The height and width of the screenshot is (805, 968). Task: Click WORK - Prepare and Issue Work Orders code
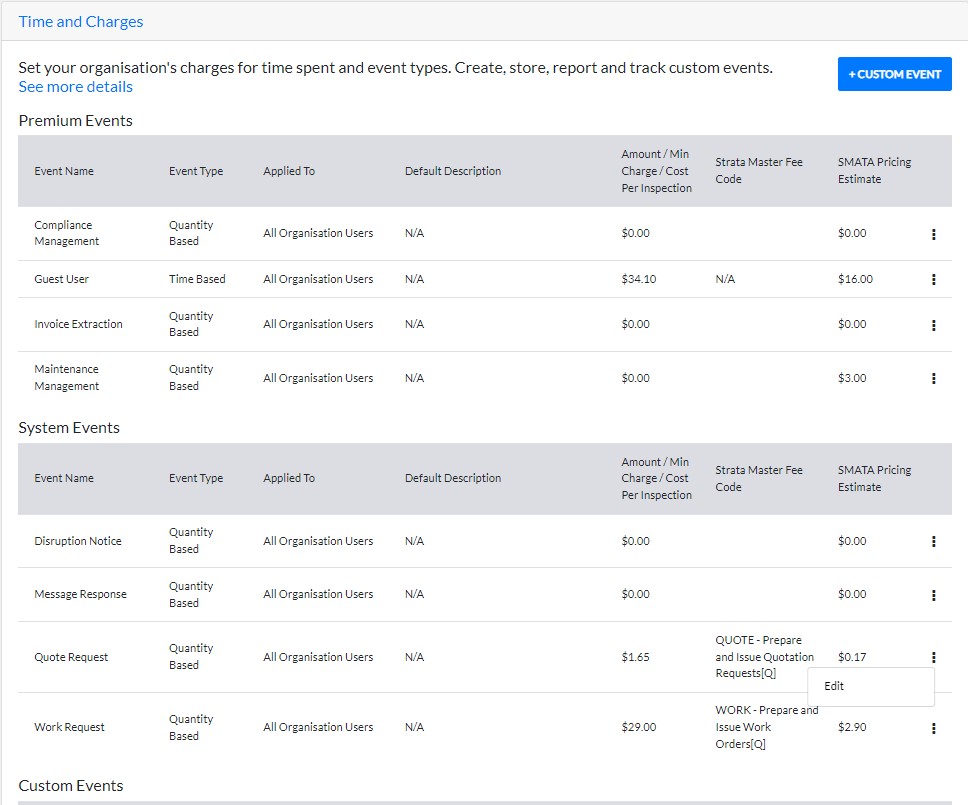pyautogui.click(x=767, y=727)
